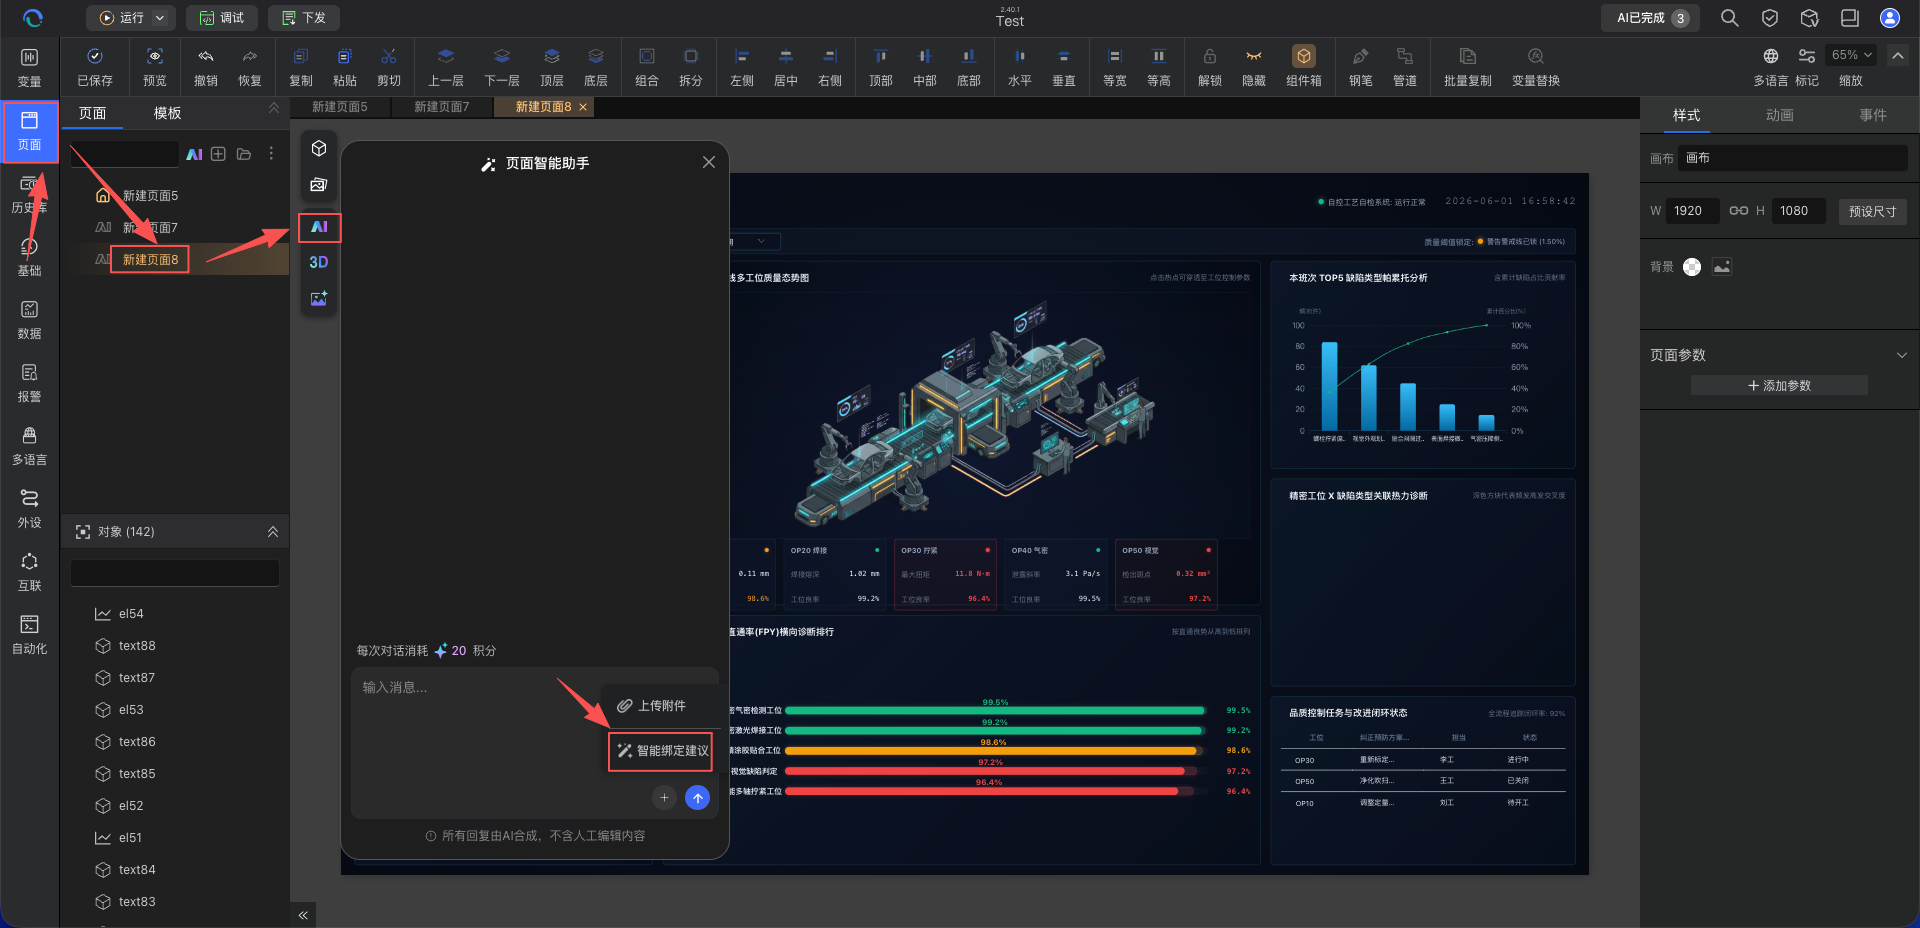
Task: Click the 添加参数 button
Action: 1779,385
